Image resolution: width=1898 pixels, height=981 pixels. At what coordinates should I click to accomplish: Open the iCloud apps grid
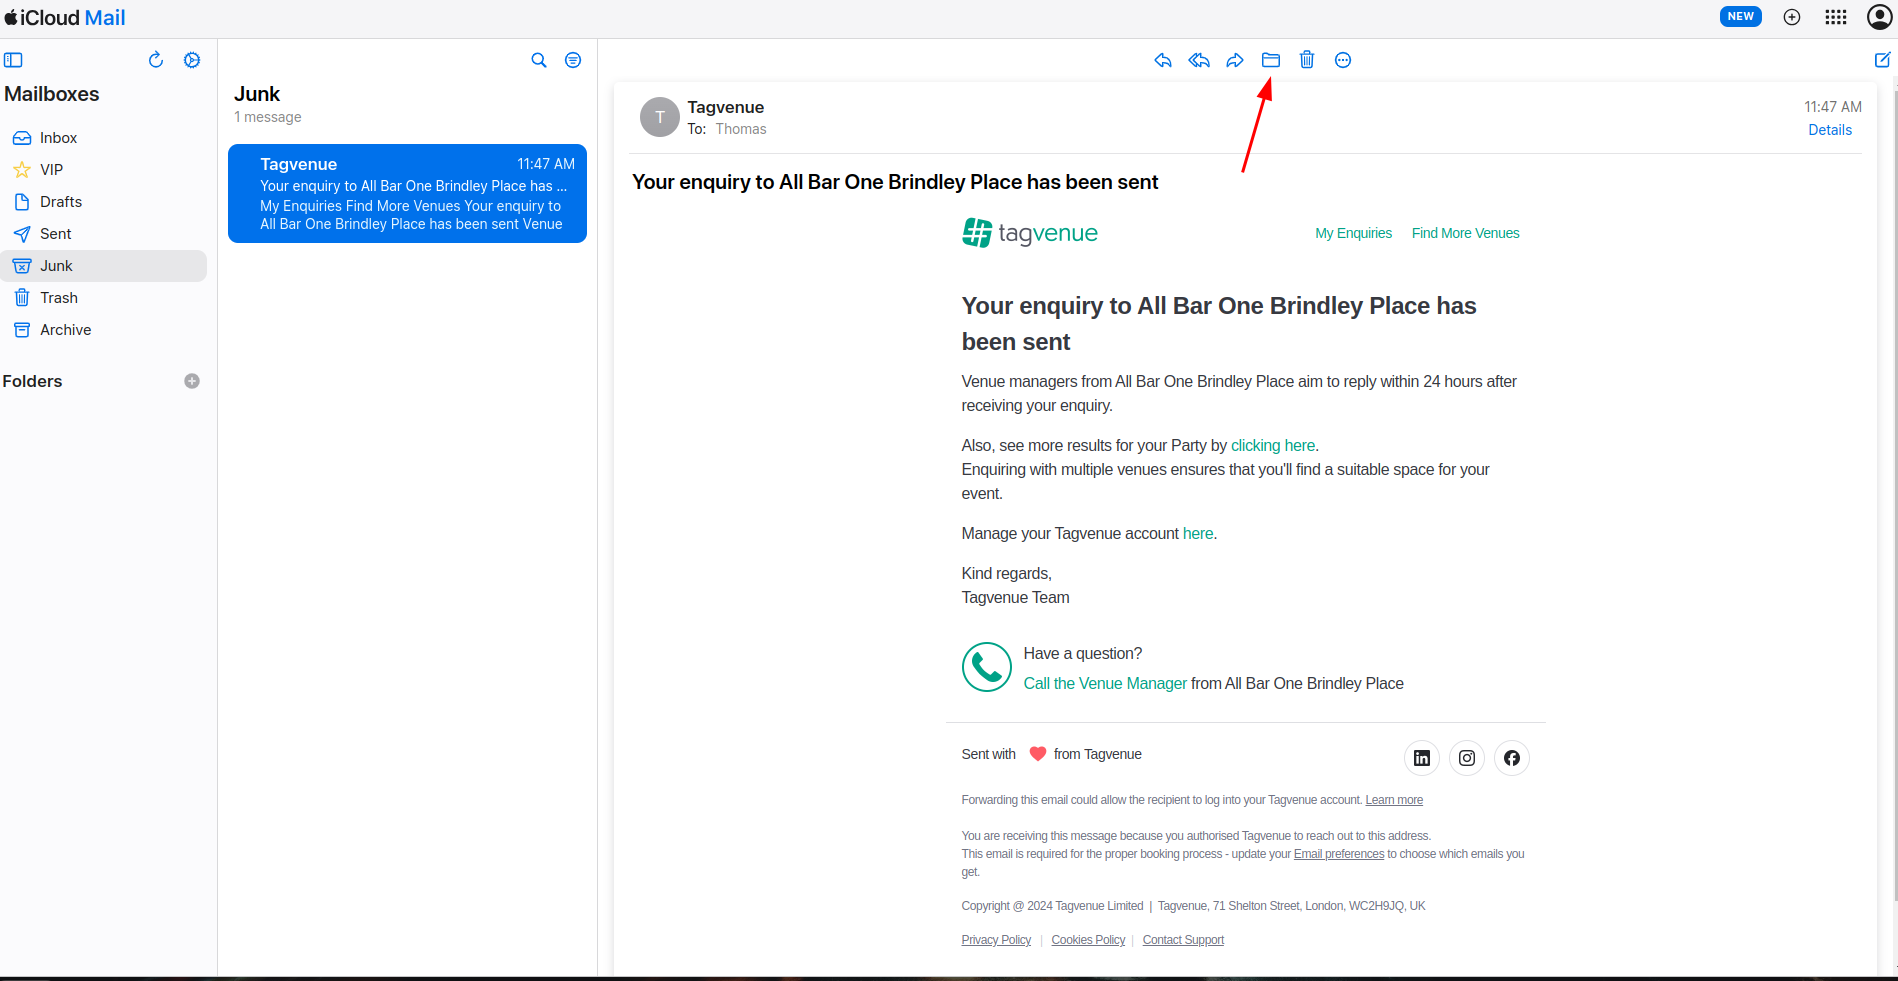pos(1836,17)
